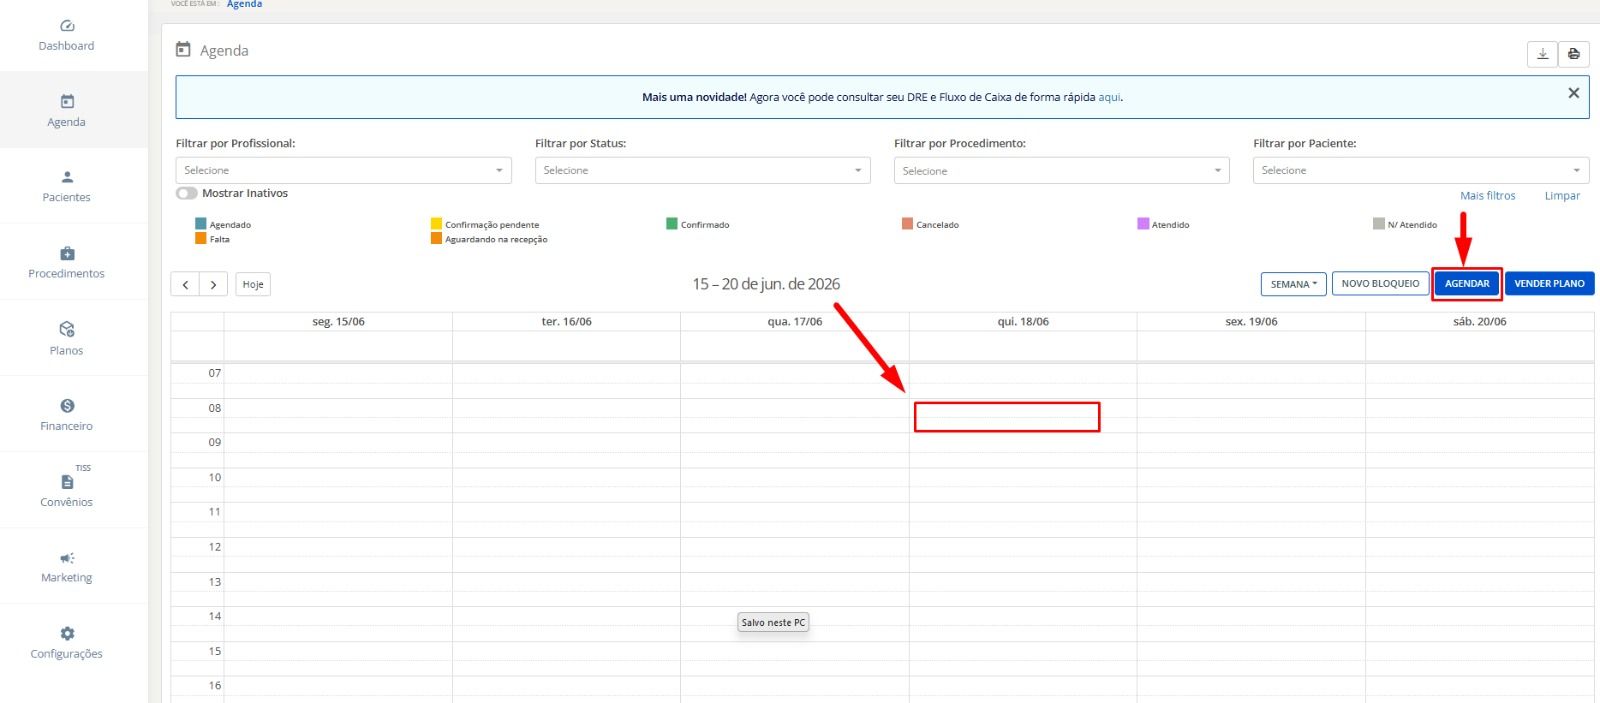Image resolution: width=1600 pixels, height=703 pixels.
Task: Click the 14h slot on sex. 19/06
Action: [1251, 624]
